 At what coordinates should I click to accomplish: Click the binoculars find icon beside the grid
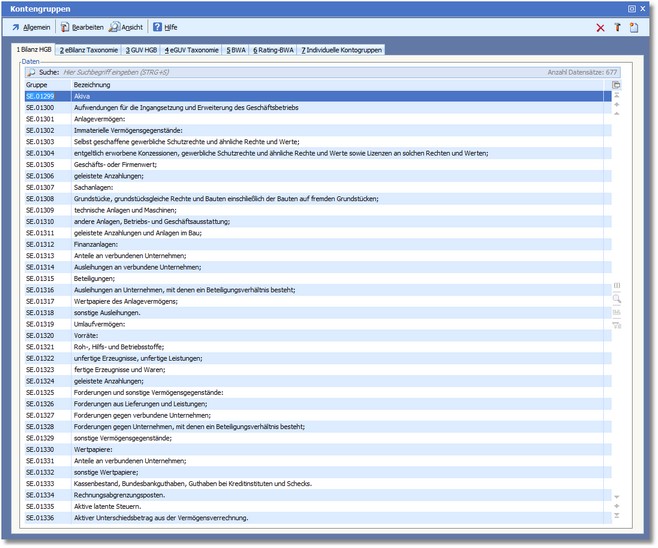[617, 311]
